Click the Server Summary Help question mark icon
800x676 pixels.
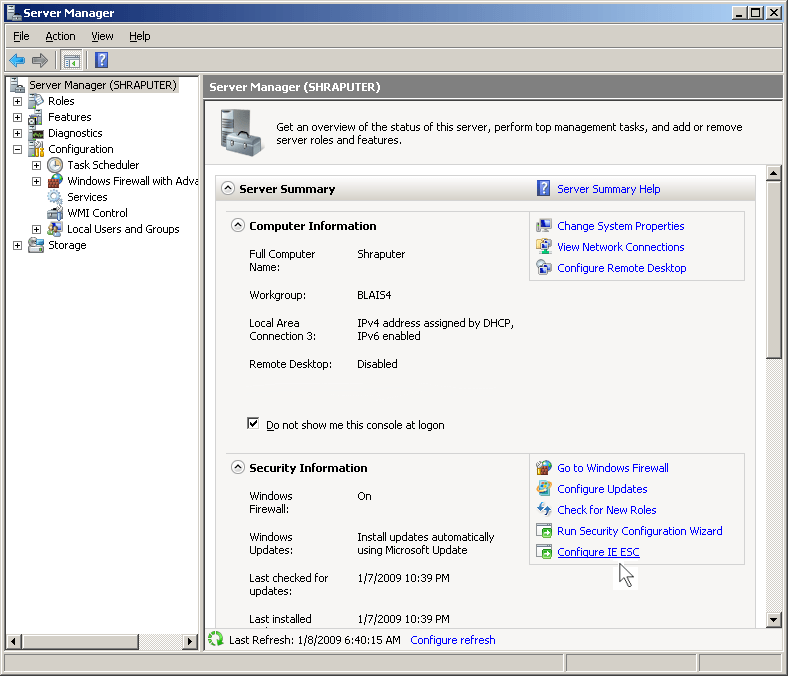coord(543,188)
